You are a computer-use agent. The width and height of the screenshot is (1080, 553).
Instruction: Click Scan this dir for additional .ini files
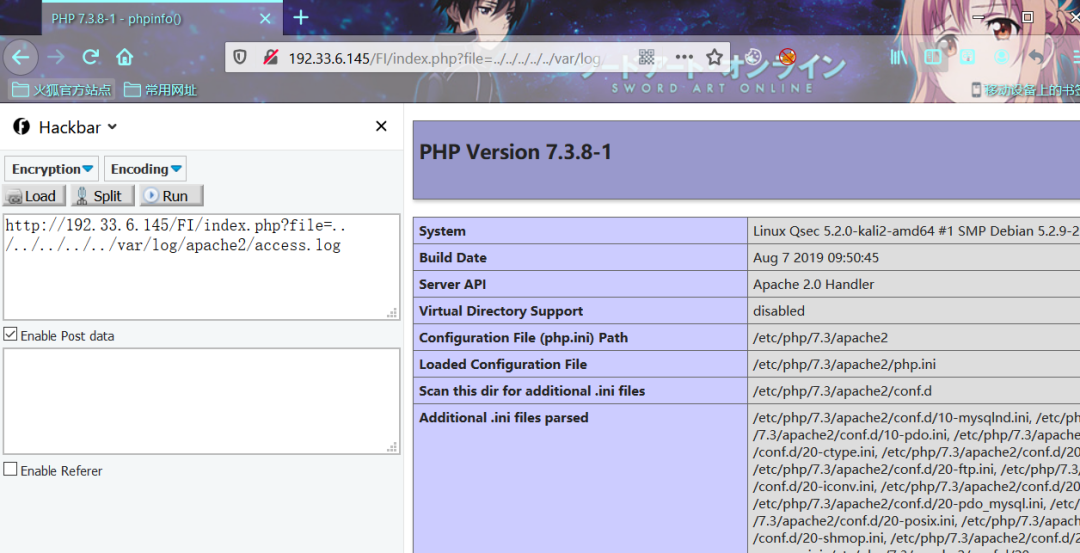tap(532, 391)
